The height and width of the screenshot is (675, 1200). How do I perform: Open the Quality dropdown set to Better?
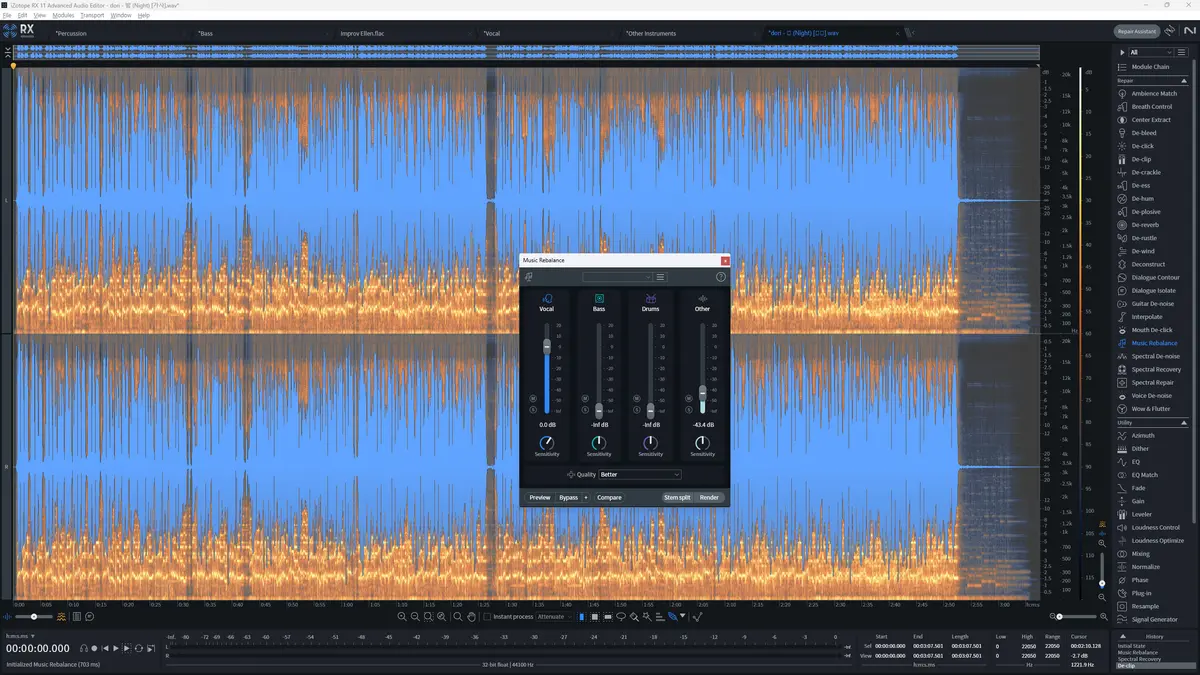pyautogui.click(x=639, y=475)
